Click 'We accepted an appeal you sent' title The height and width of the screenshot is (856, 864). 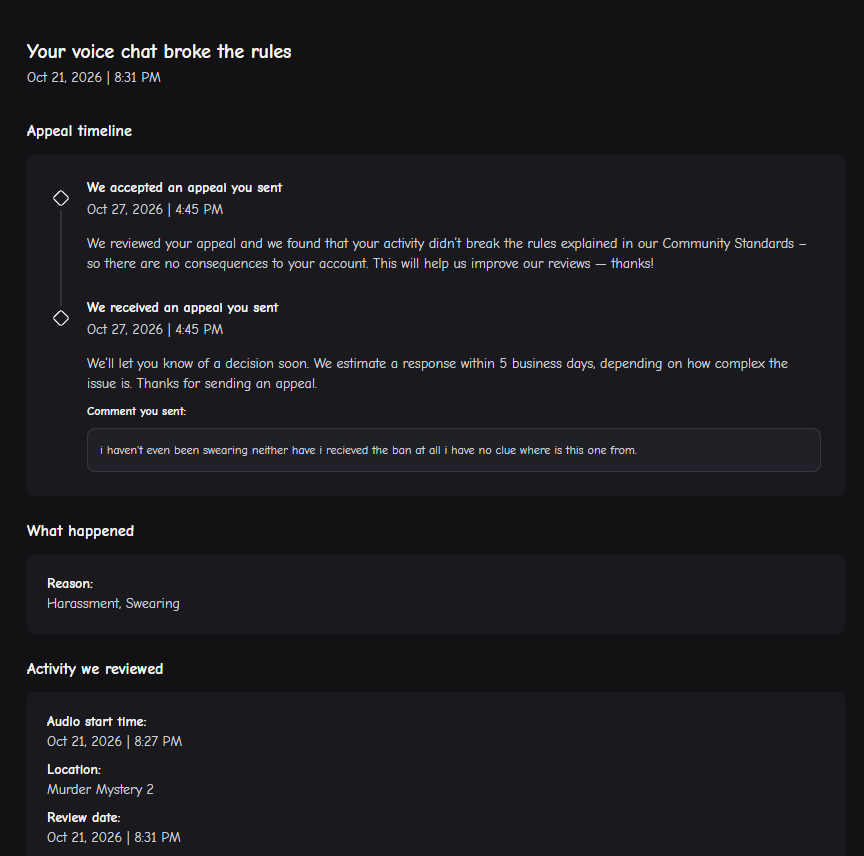pyautogui.click(x=184, y=188)
